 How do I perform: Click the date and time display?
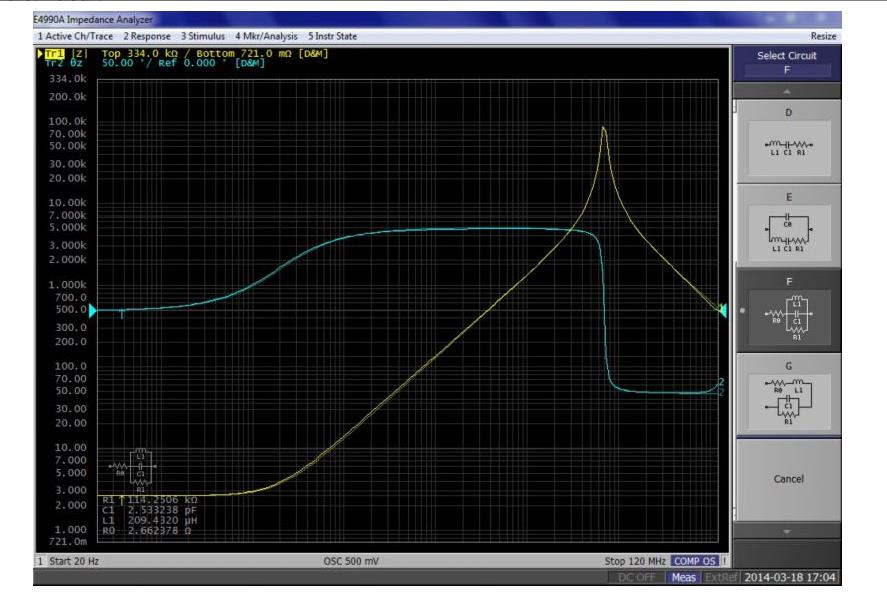(790, 578)
